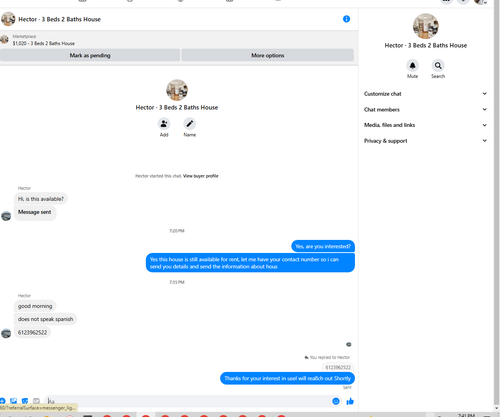Search in conversation with the magnifier icon
The height and width of the screenshot is (417, 500).
(x=438, y=66)
